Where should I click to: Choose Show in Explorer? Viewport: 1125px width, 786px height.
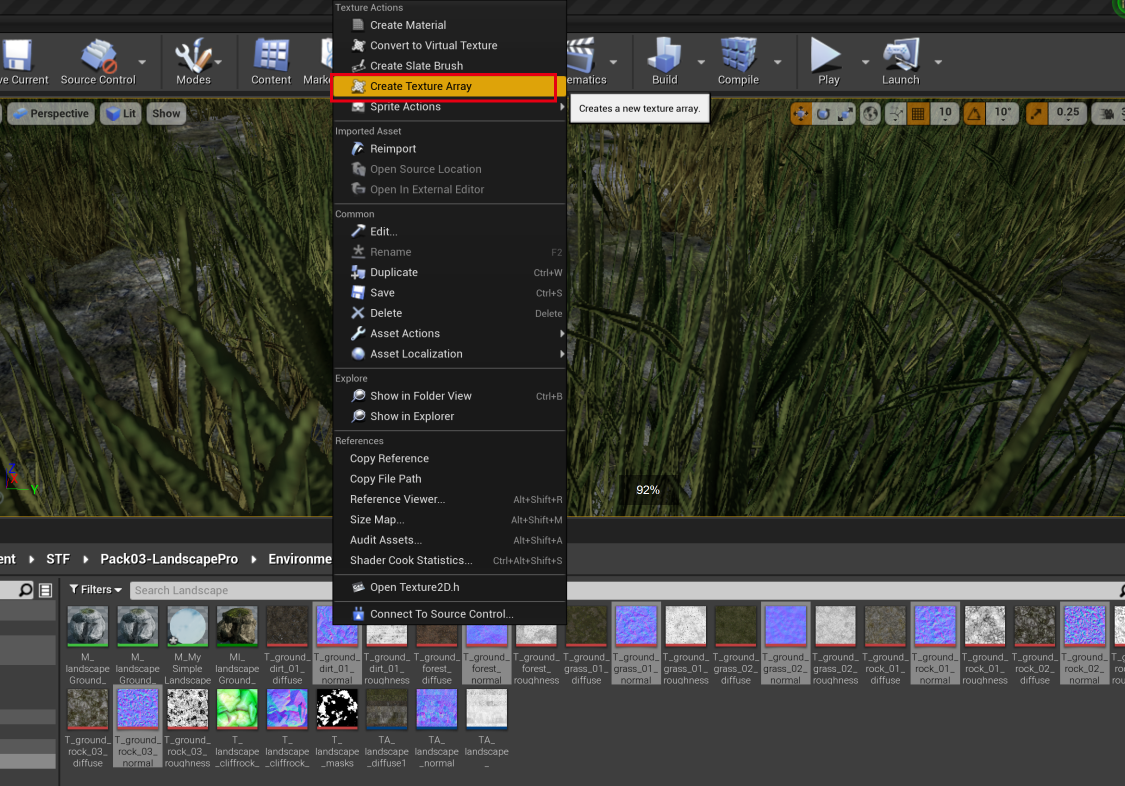(450, 416)
